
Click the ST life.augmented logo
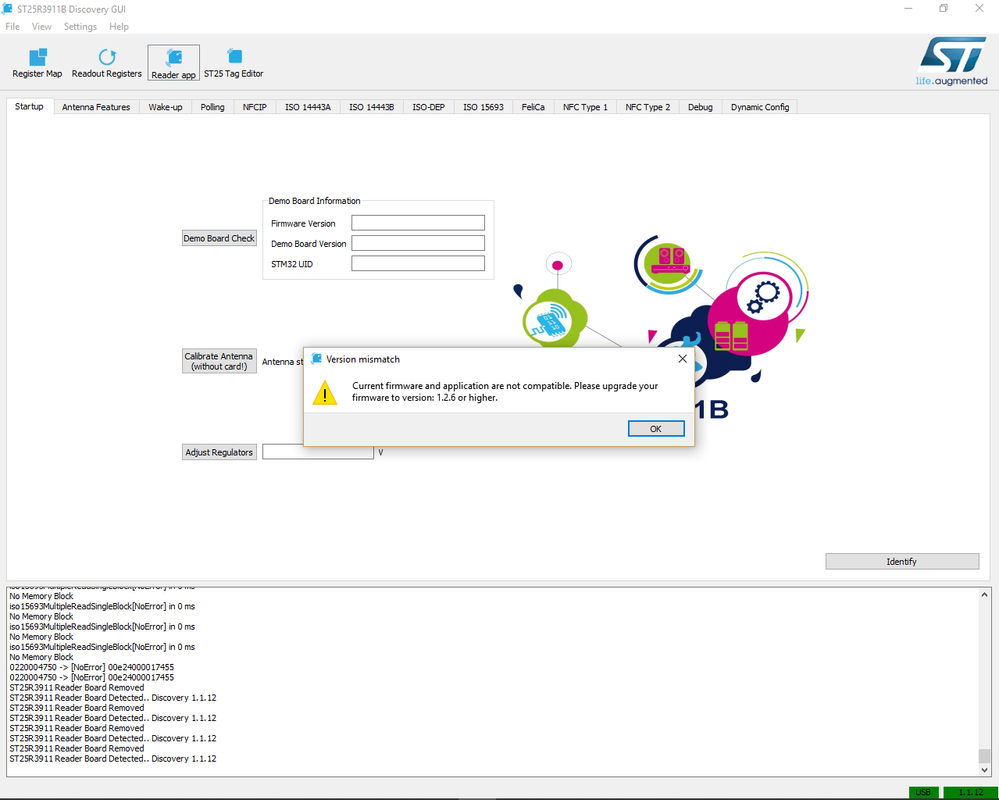pyautogui.click(x=952, y=61)
